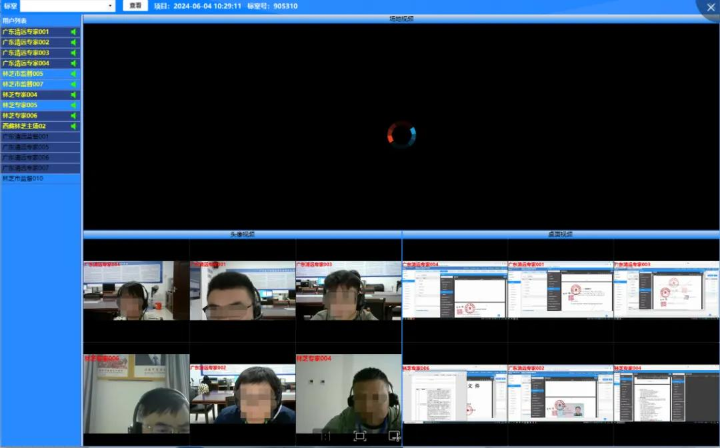Toggle audio for 广东清远专家004 in list
This screenshot has height=448, width=720.
point(73,63)
